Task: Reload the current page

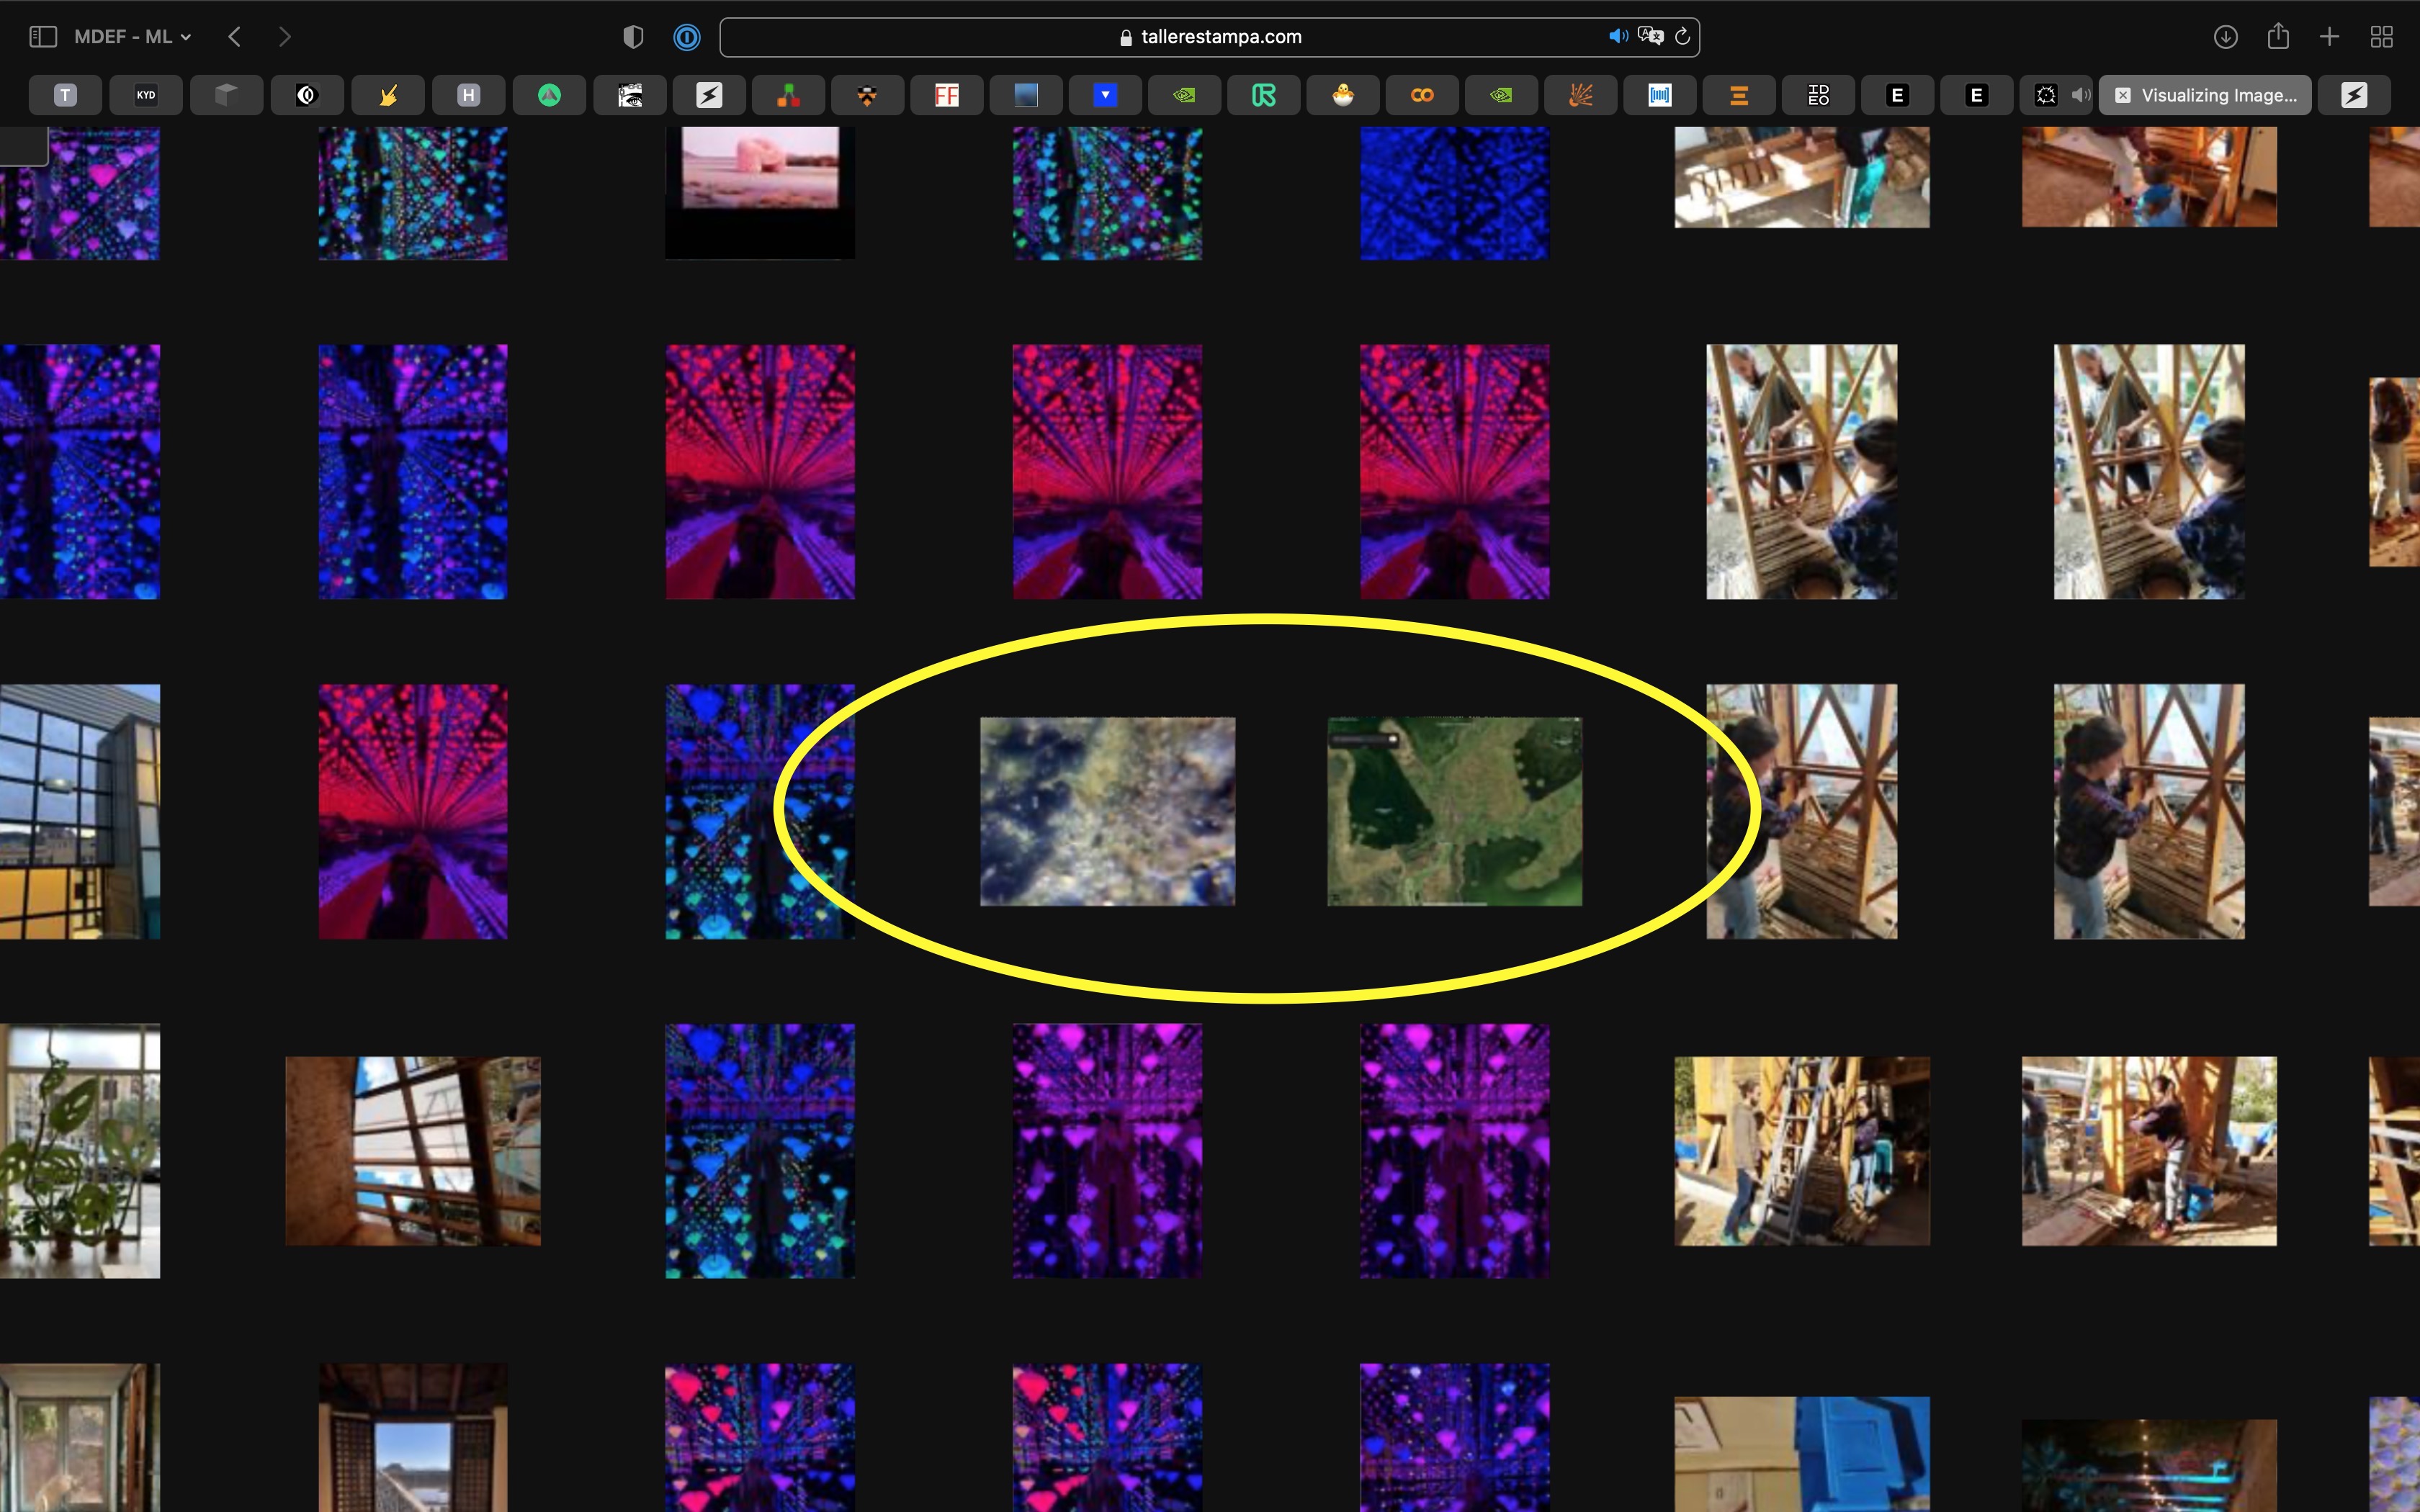Action: tap(1682, 37)
